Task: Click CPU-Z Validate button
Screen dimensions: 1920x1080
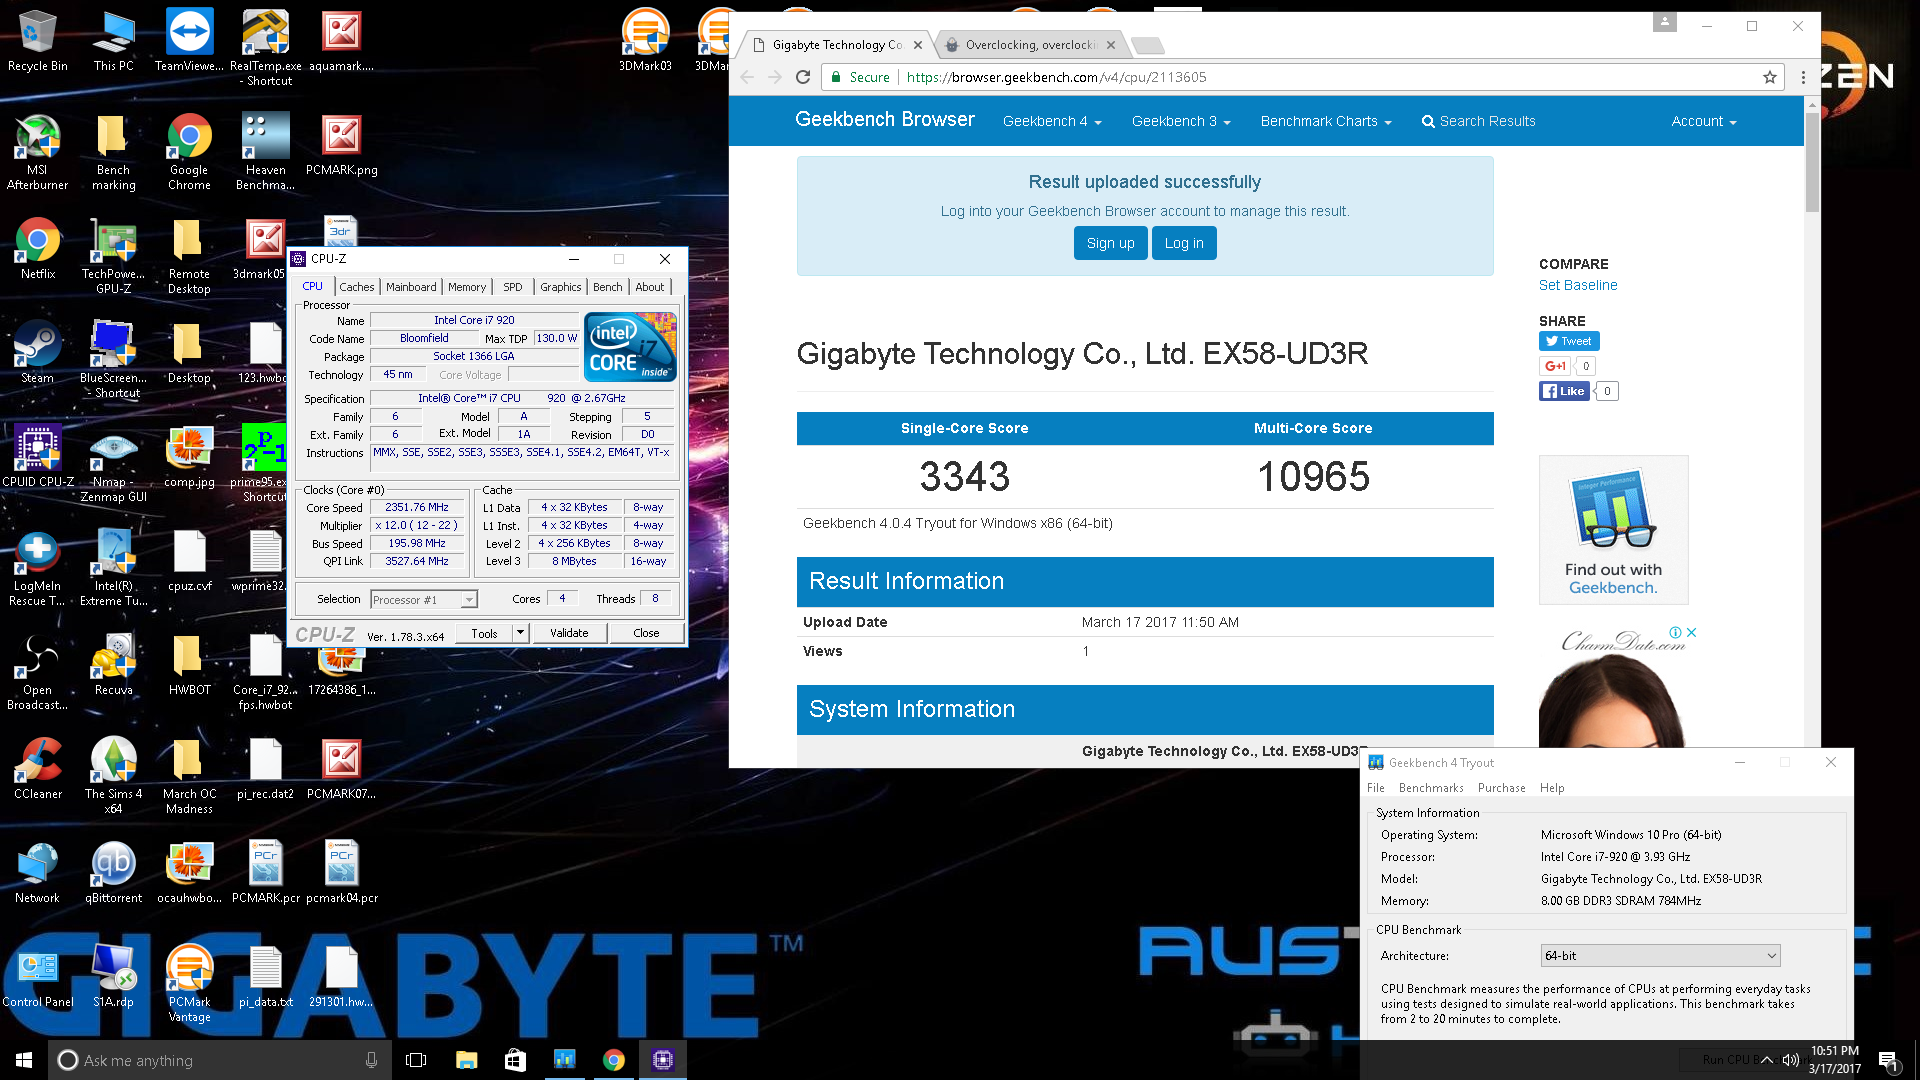Action: coord(569,633)
